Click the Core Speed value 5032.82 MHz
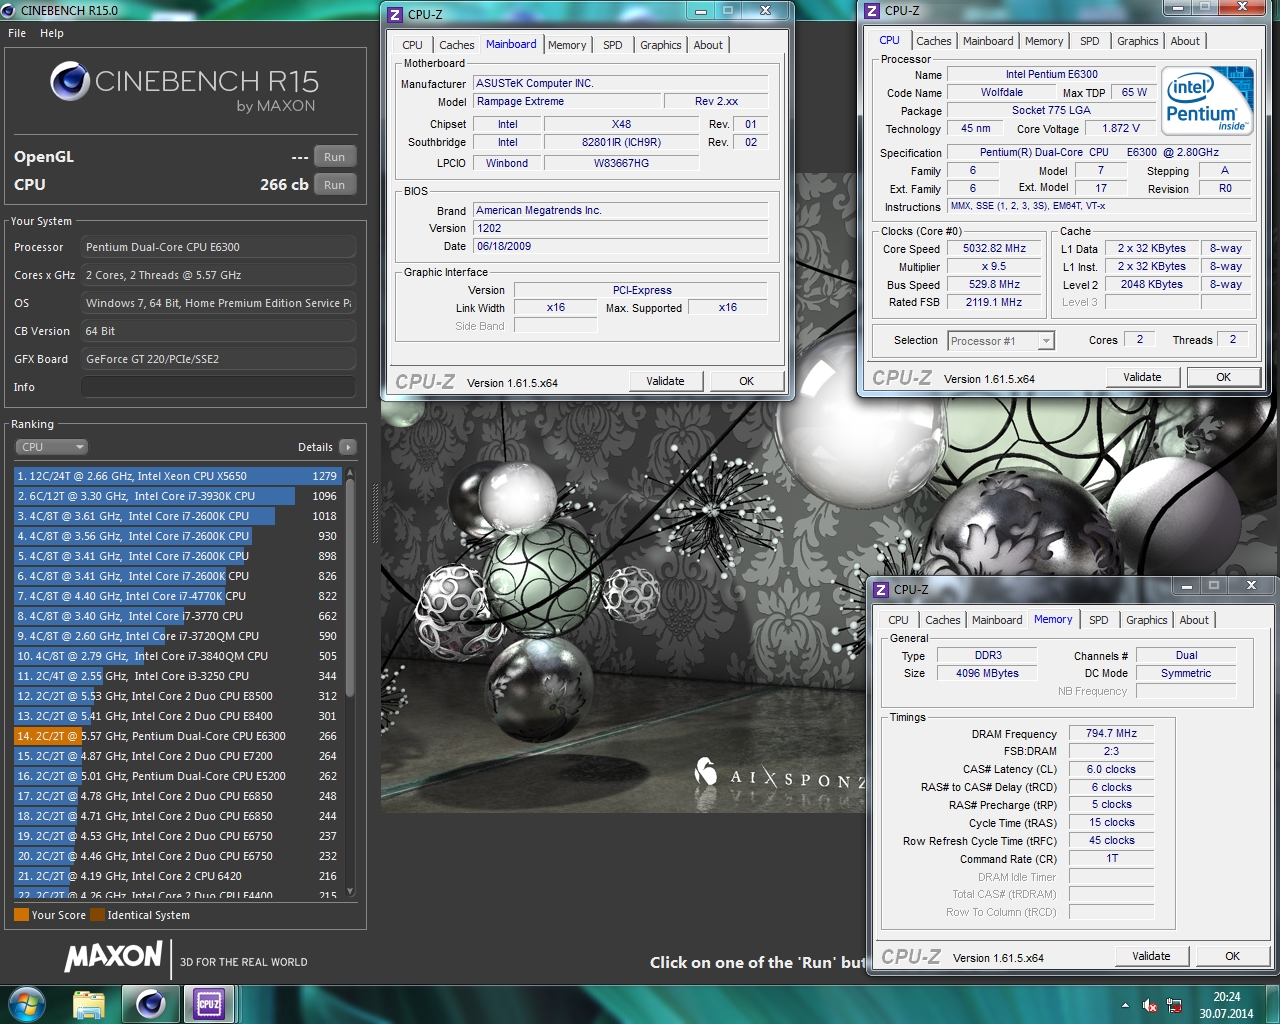1280x1024 pixels. click(994, 248)
